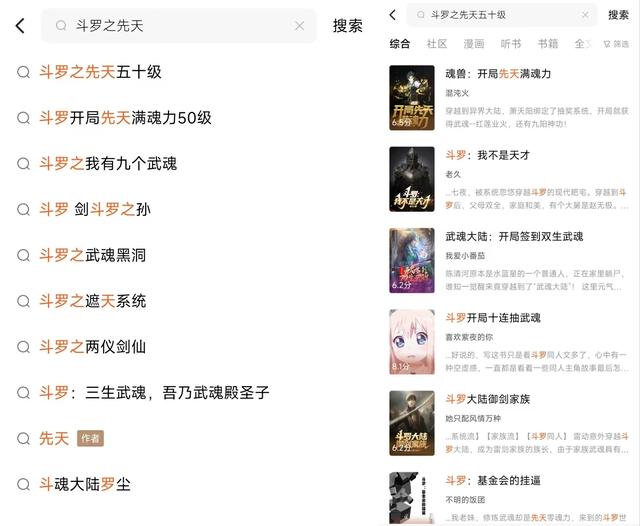Open result title 斗罗大陆御剑家族
This screenshot has width=640, height=526.
[488, 399]
